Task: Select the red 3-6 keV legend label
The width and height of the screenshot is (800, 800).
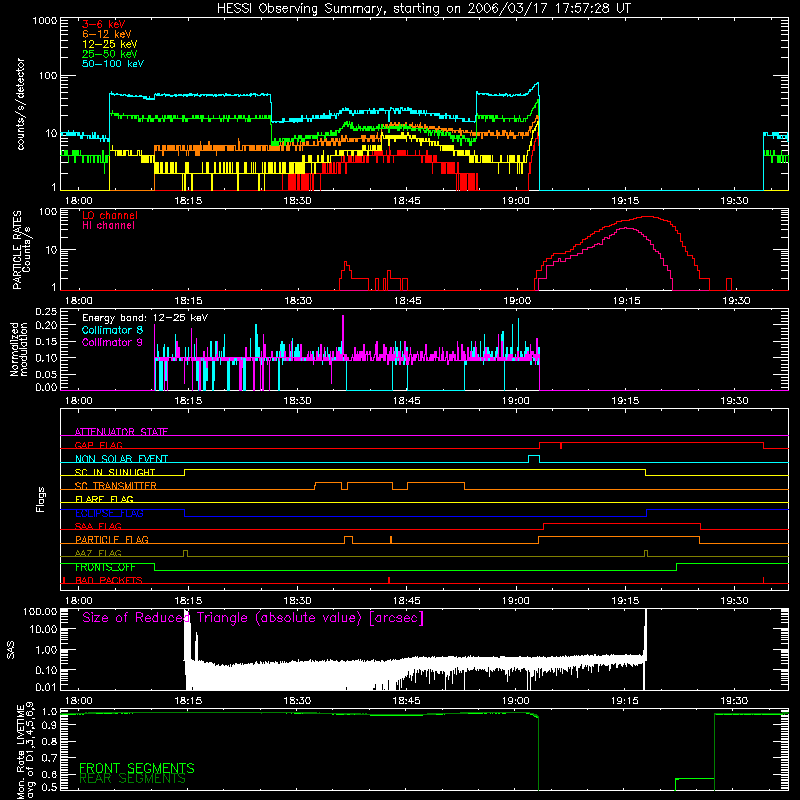Action: coord(104,24)
